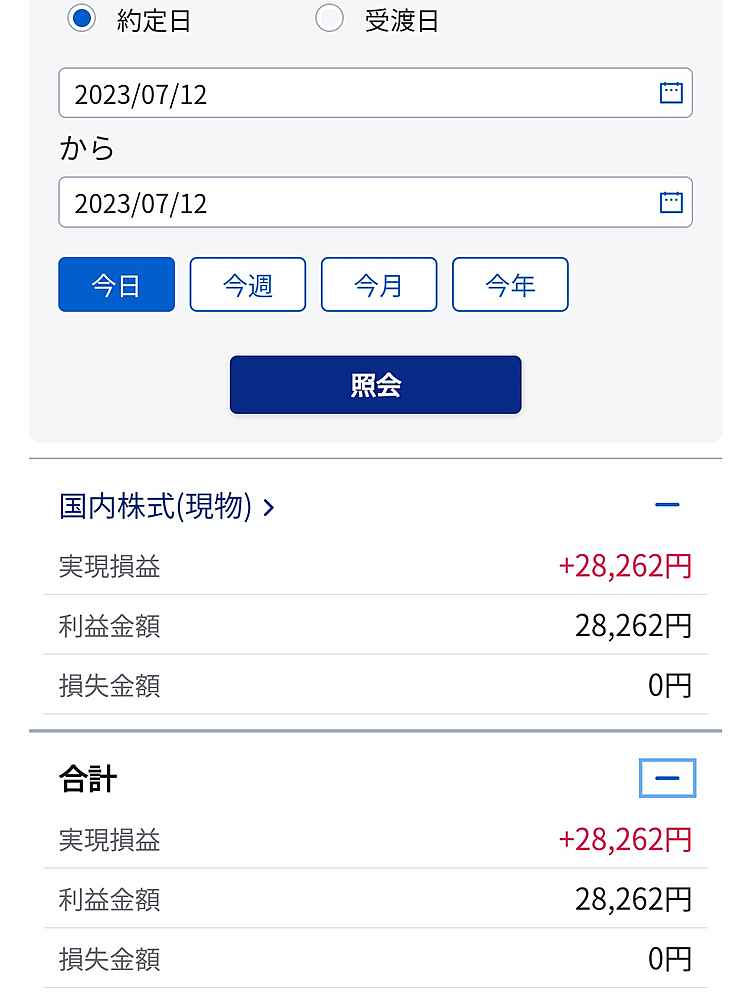Switch the period to 今週
Image resolution: width=750 pixels, height=1000 pixels.
(x=247, y=285)
